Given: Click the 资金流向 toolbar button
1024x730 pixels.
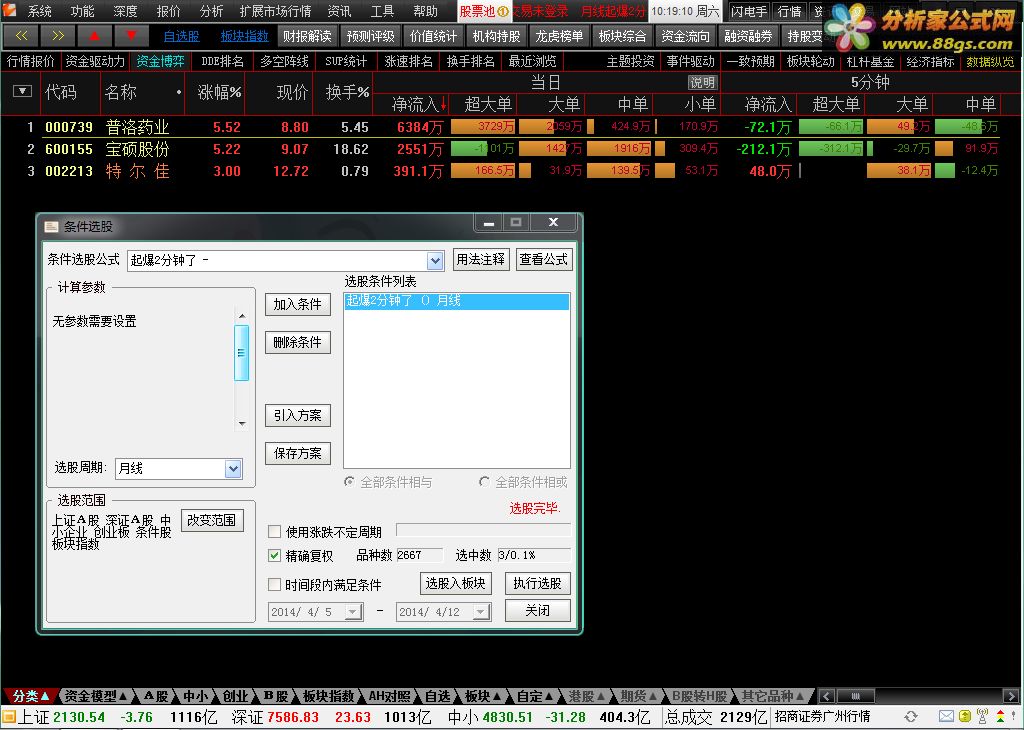Looking at the screenshot, I should pyautogui.click(x=685, y=36).
